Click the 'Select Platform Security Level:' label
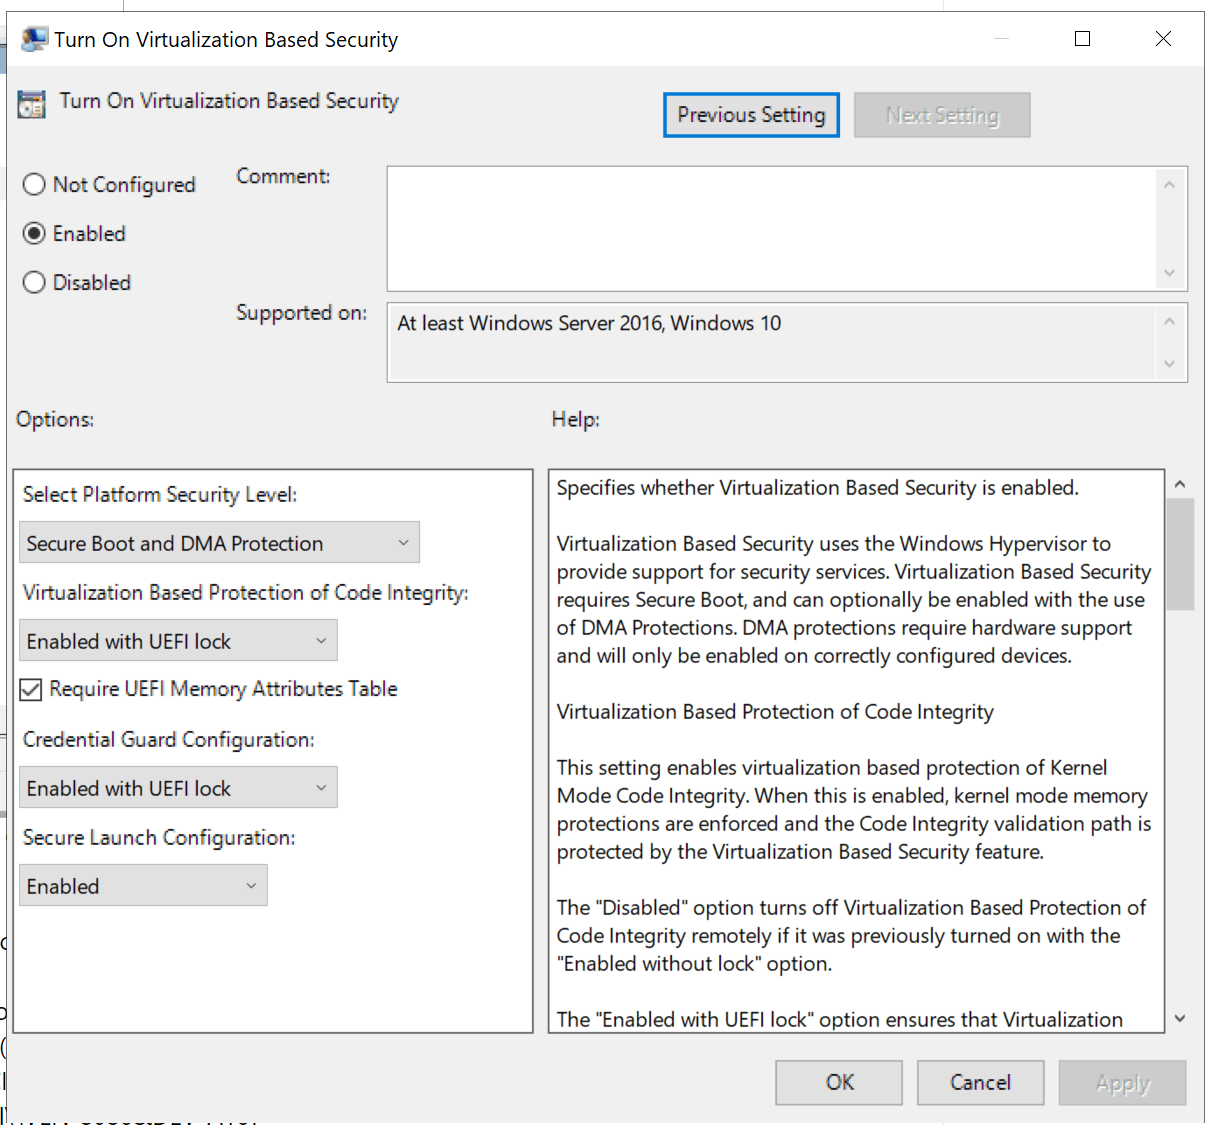 (x=160, y=494)
